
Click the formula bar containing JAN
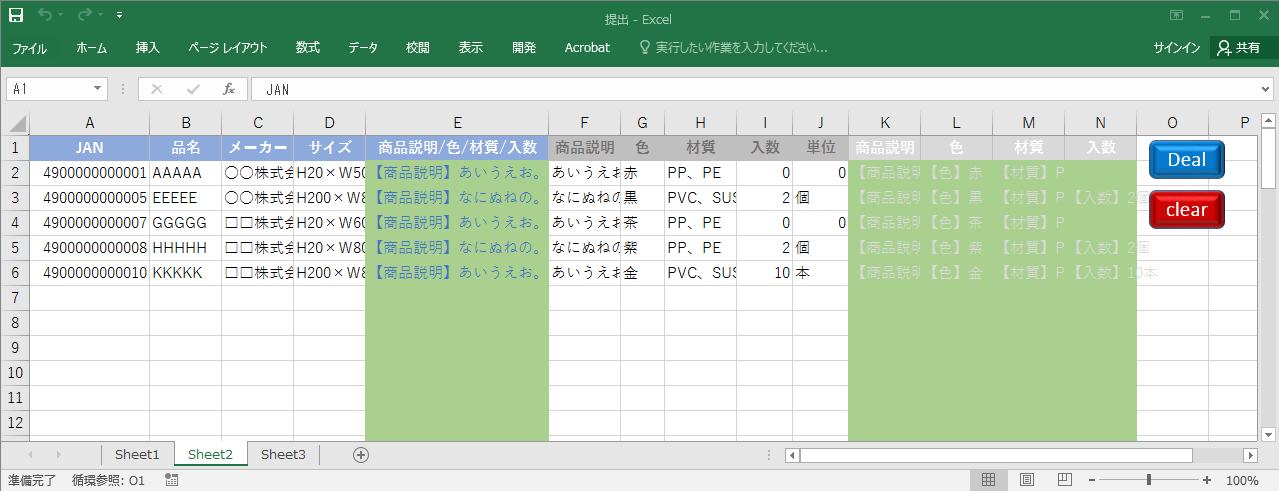(755, 89)
